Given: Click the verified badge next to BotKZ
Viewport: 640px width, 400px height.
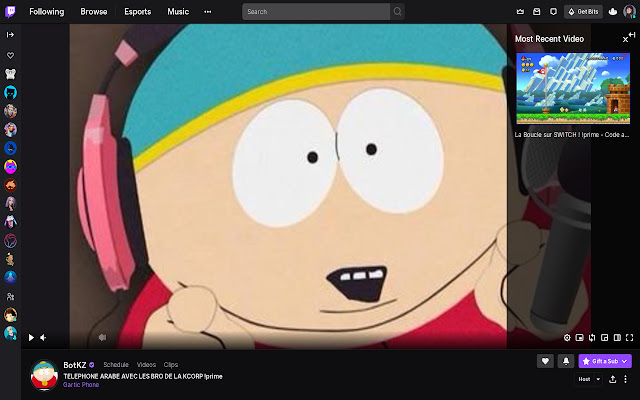Looking at the screenshot, I should (92, 365).
